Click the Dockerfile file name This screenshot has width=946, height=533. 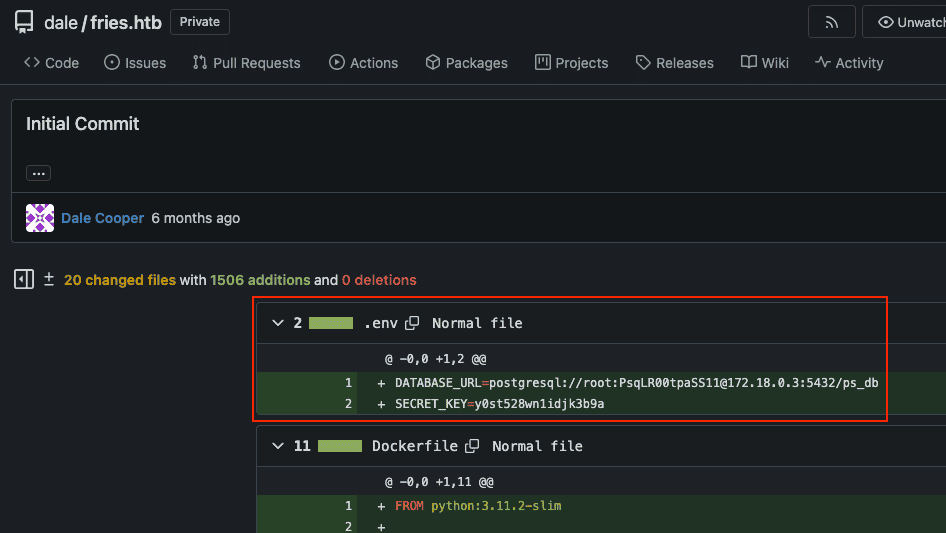pos(414,446)
